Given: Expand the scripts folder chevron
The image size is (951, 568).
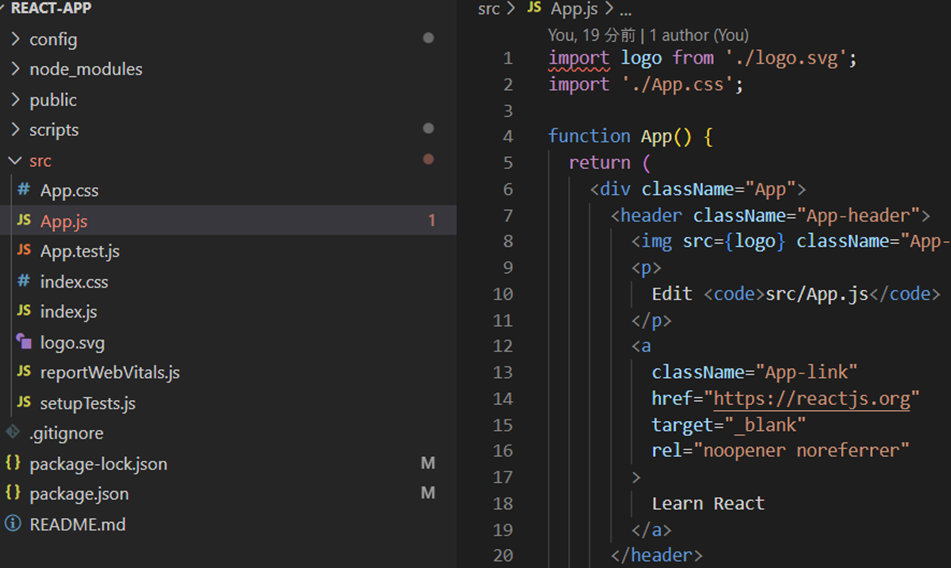Looking at the screenshot, I should (15, 129).
